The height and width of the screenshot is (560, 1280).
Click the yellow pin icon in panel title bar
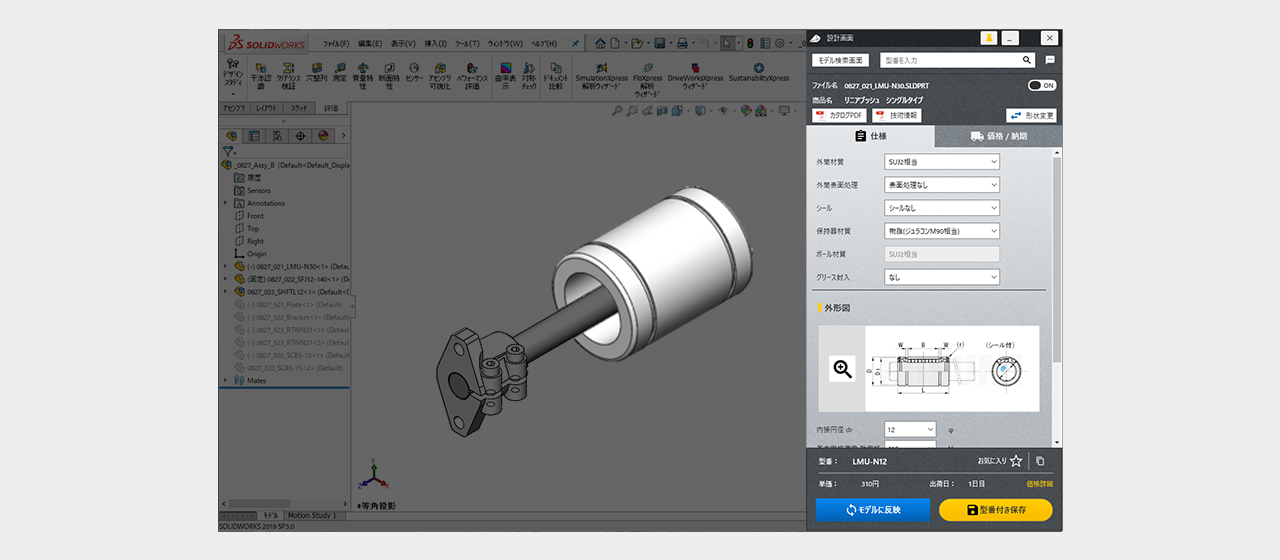click(988, 38)
